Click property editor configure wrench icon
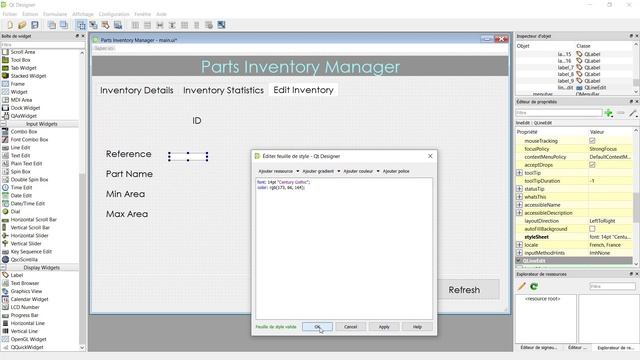 point(633,113)
